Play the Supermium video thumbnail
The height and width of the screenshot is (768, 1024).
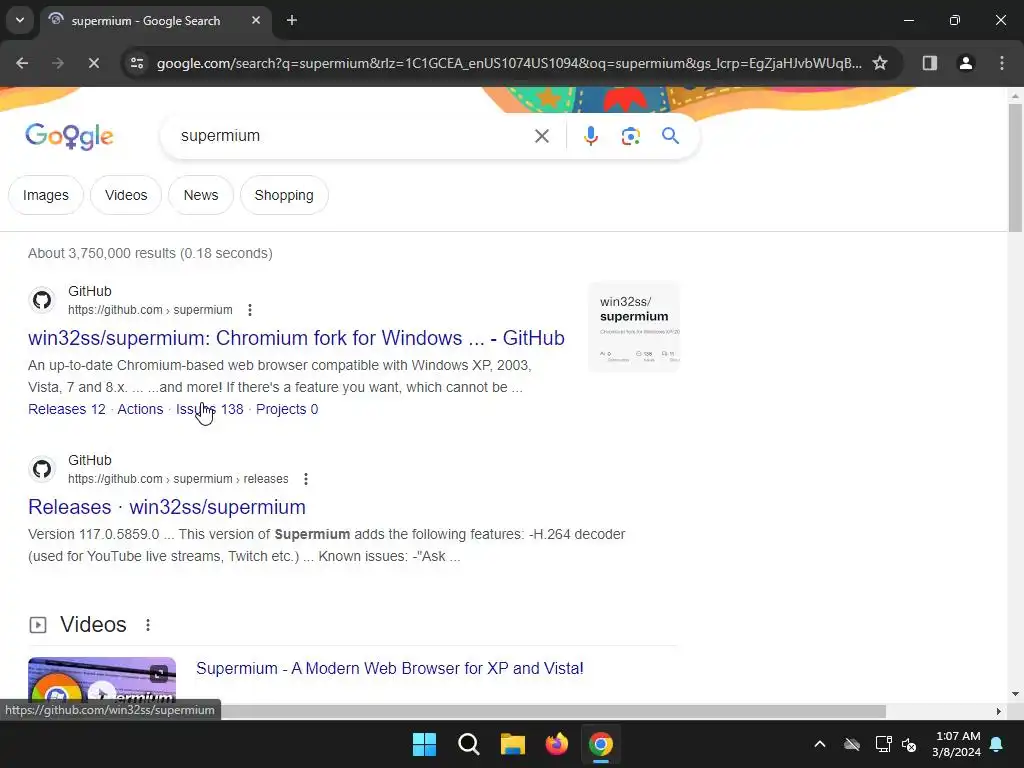pyautogui.click(x=102, y=680)
